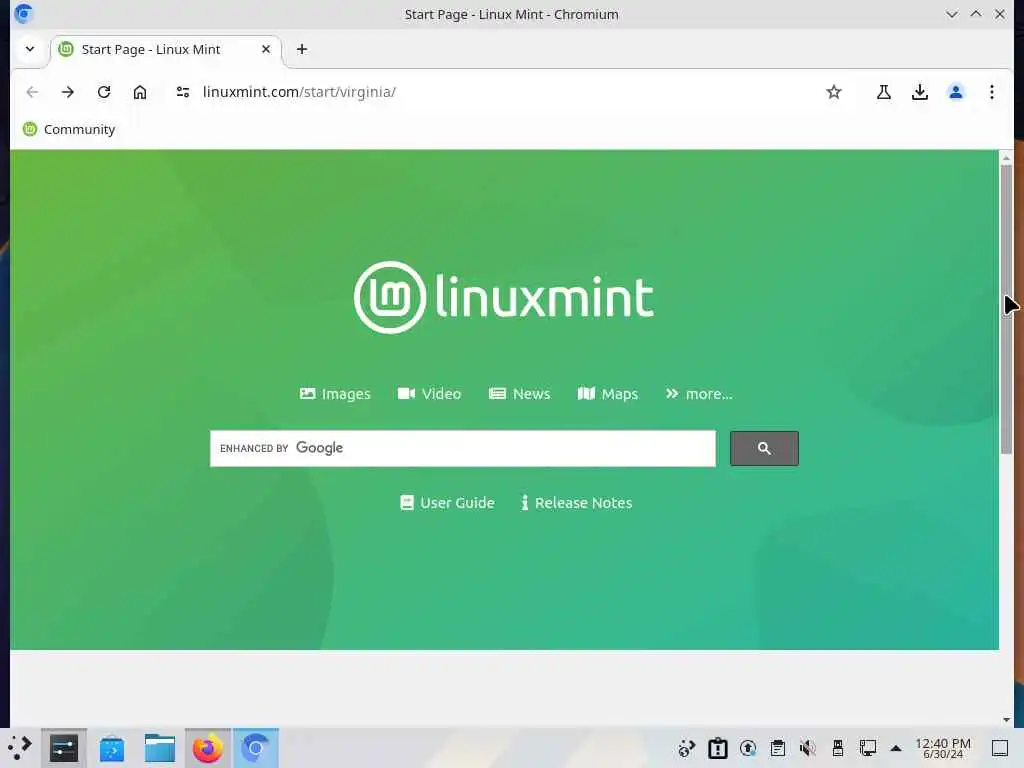This screenshot has height=768, width=1024.
Task: Expand hidden system tray icons arrow
Action: [x=896, y=748]
